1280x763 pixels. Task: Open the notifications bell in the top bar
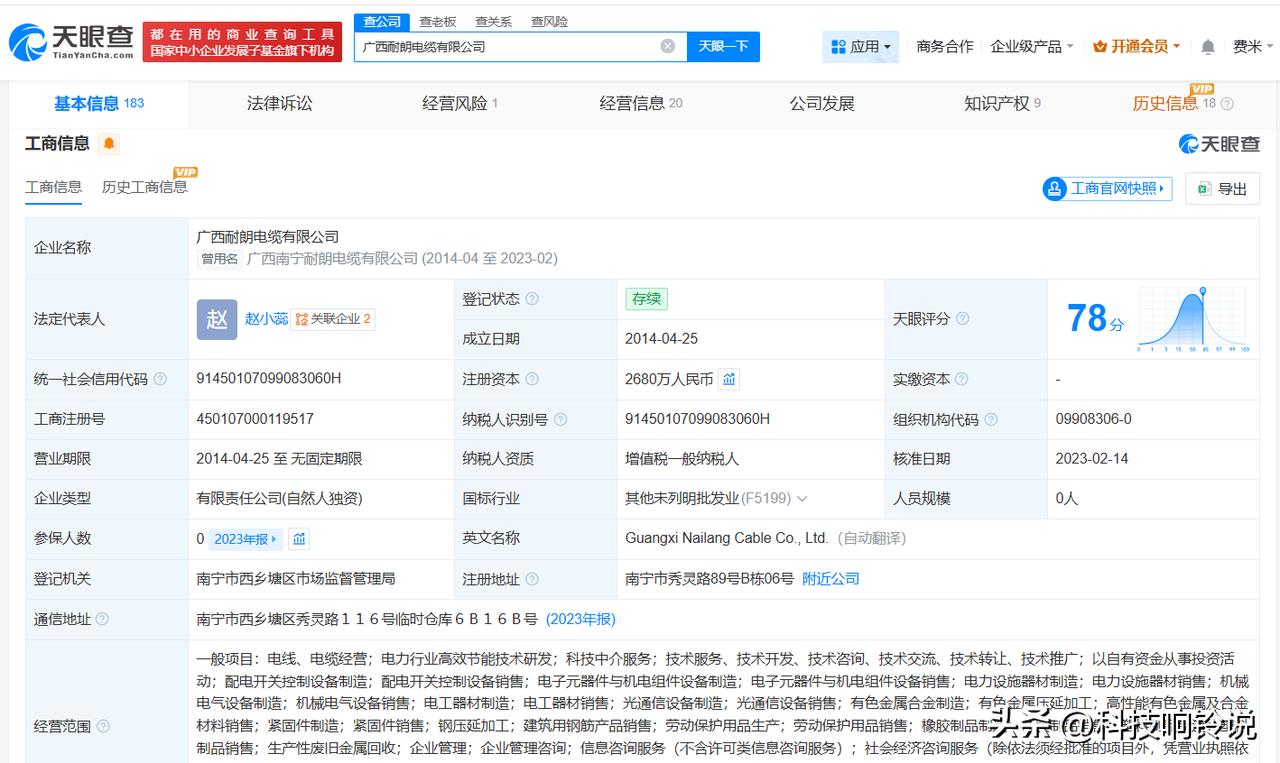pos(1208,47)
